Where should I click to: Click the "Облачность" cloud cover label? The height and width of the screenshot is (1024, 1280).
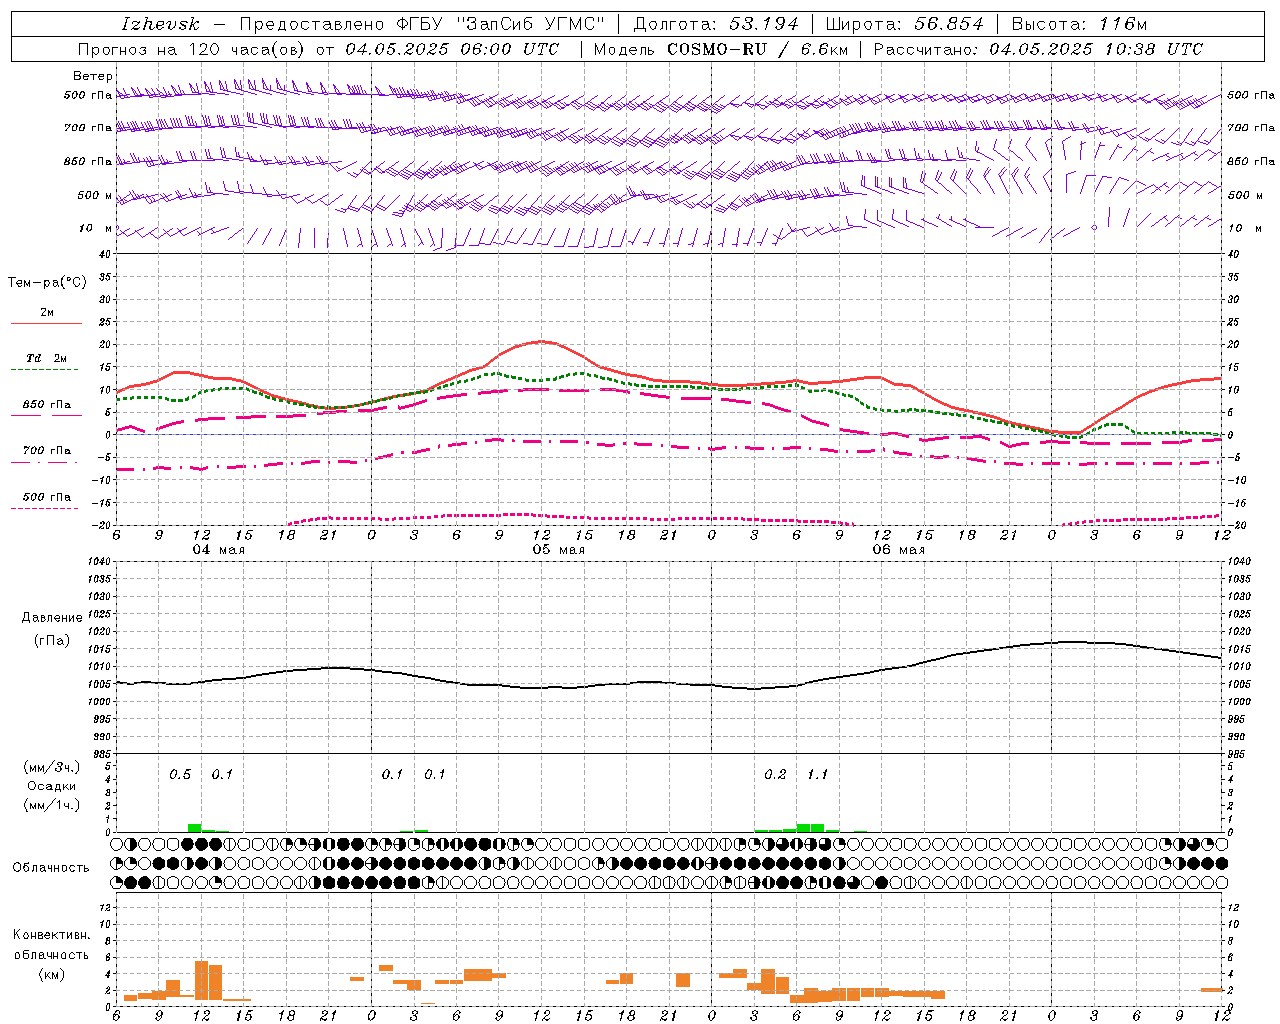coord(51,867)
